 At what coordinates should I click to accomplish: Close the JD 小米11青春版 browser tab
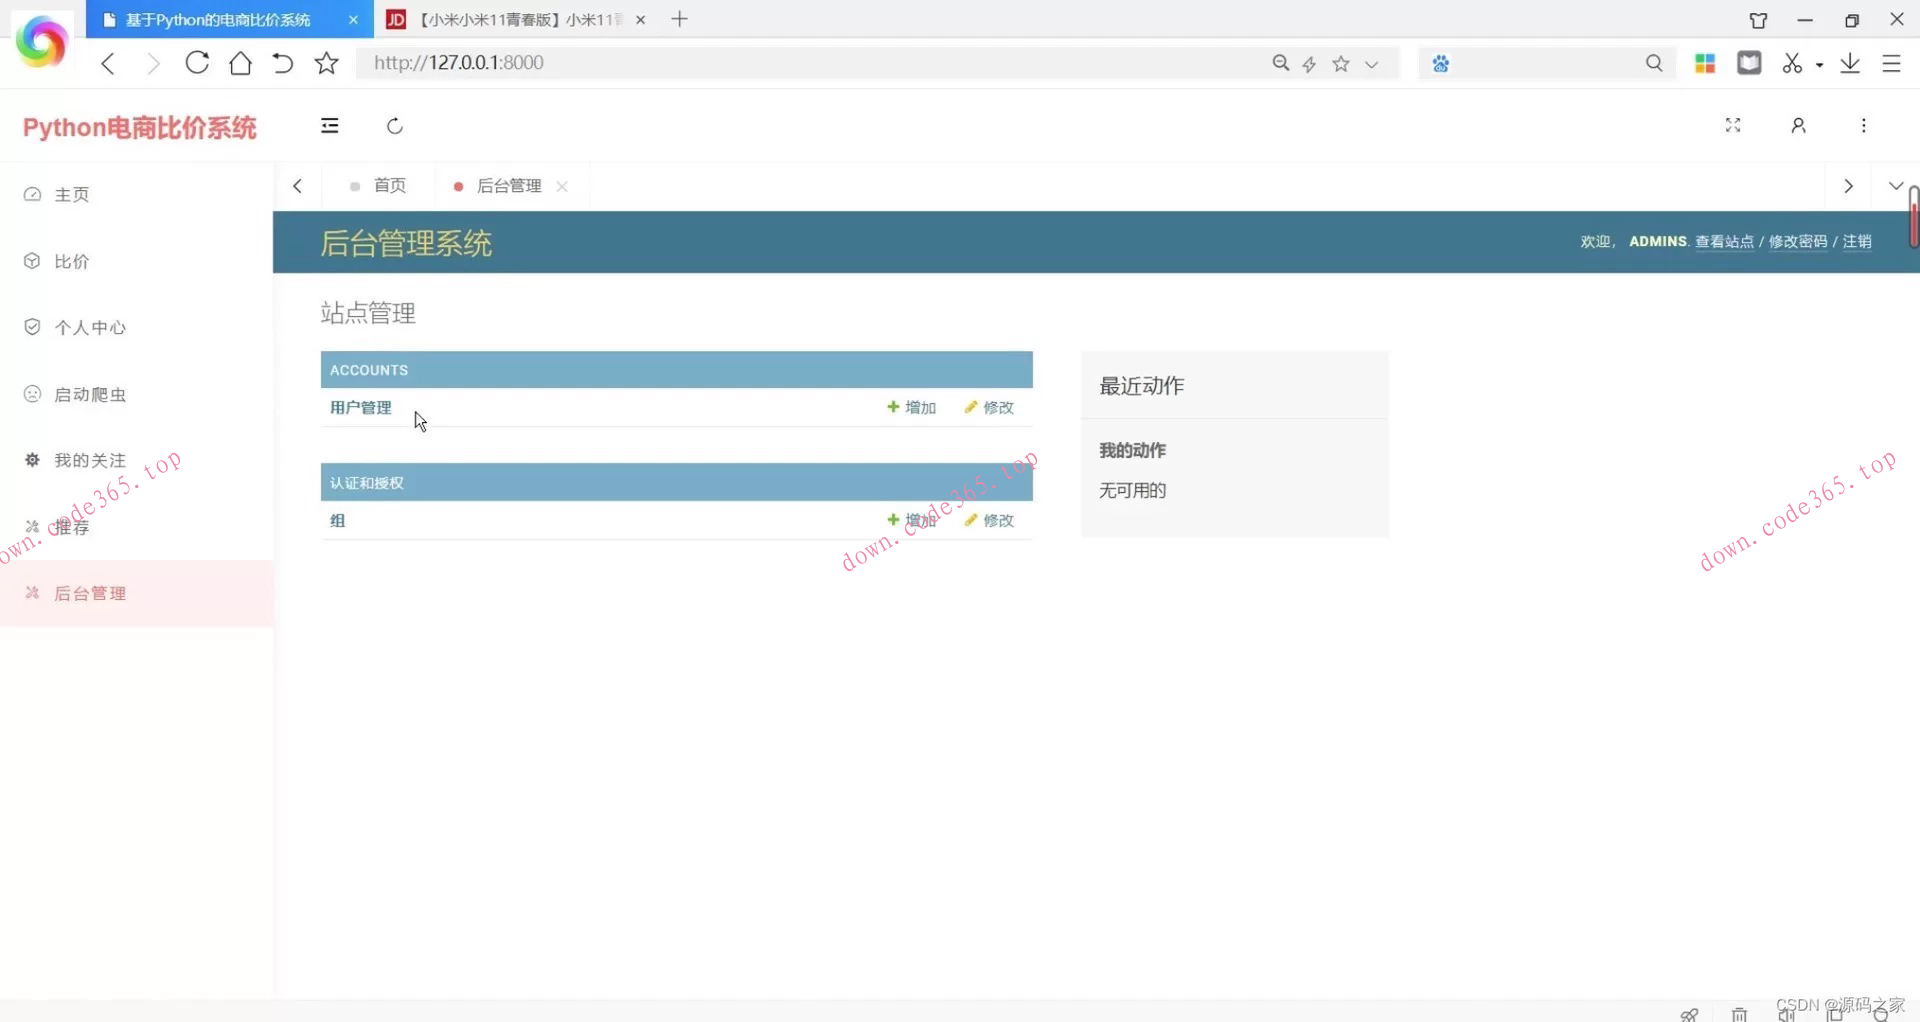click(x=641, y=19)
